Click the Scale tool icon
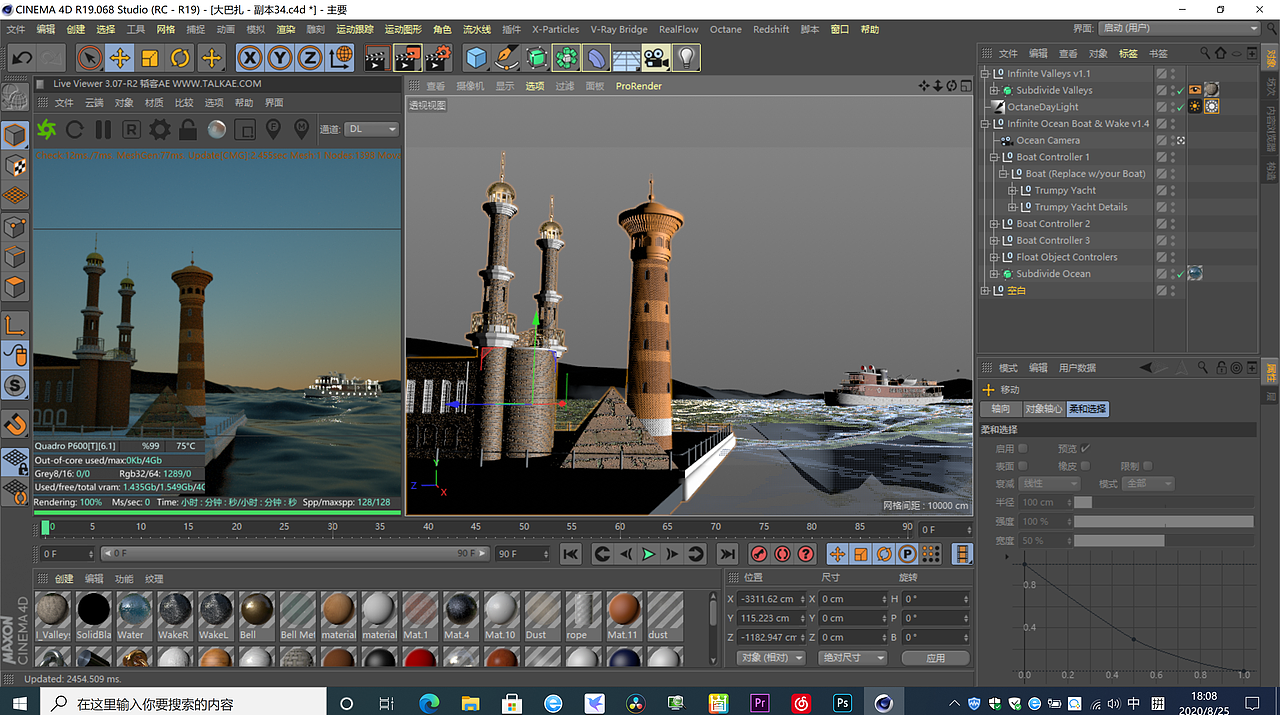This screenshot has width=1280, height=715. tap(150, 58)
